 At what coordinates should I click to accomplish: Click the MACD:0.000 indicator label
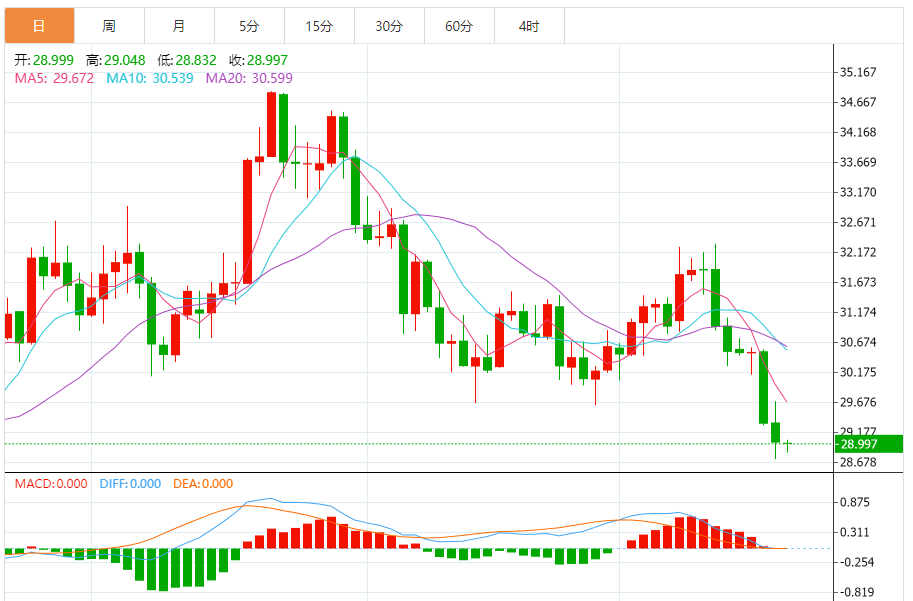pos(51,483)
